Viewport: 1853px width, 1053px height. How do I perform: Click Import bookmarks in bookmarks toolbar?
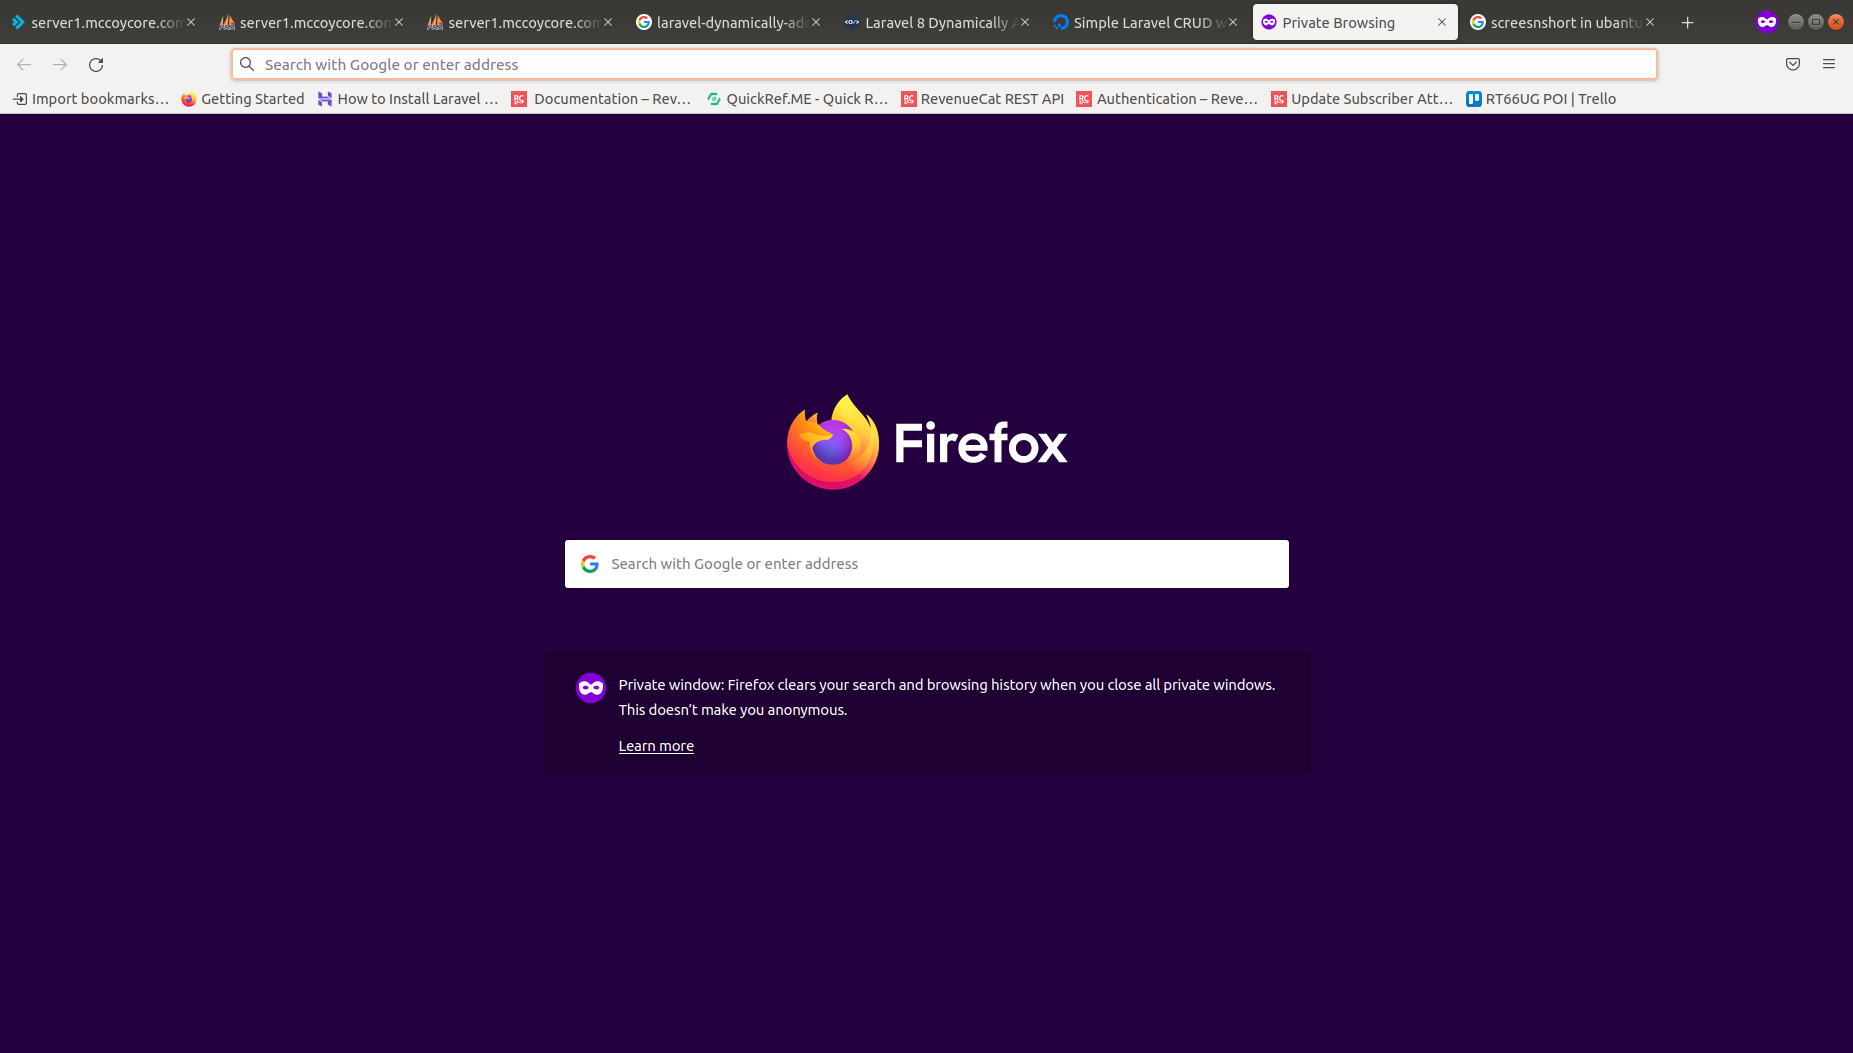click(x=90, y=99)
